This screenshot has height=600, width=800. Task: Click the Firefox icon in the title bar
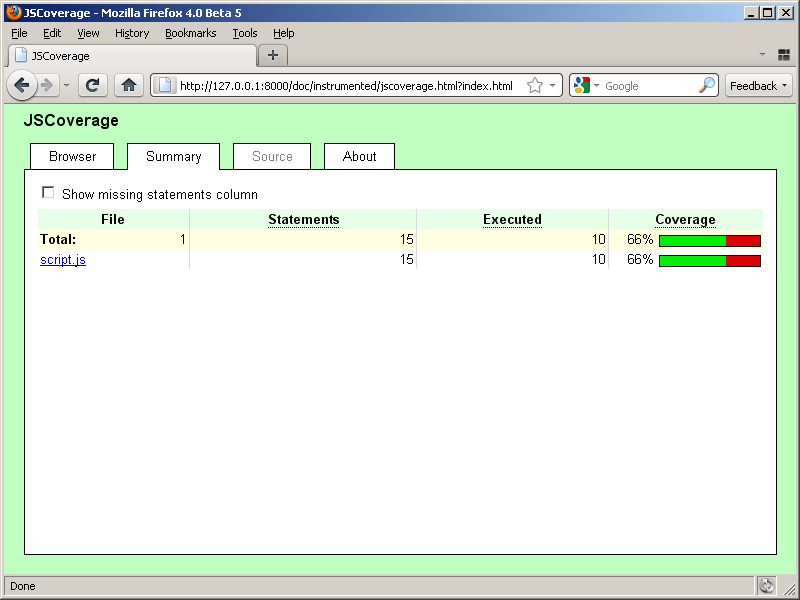14,12
